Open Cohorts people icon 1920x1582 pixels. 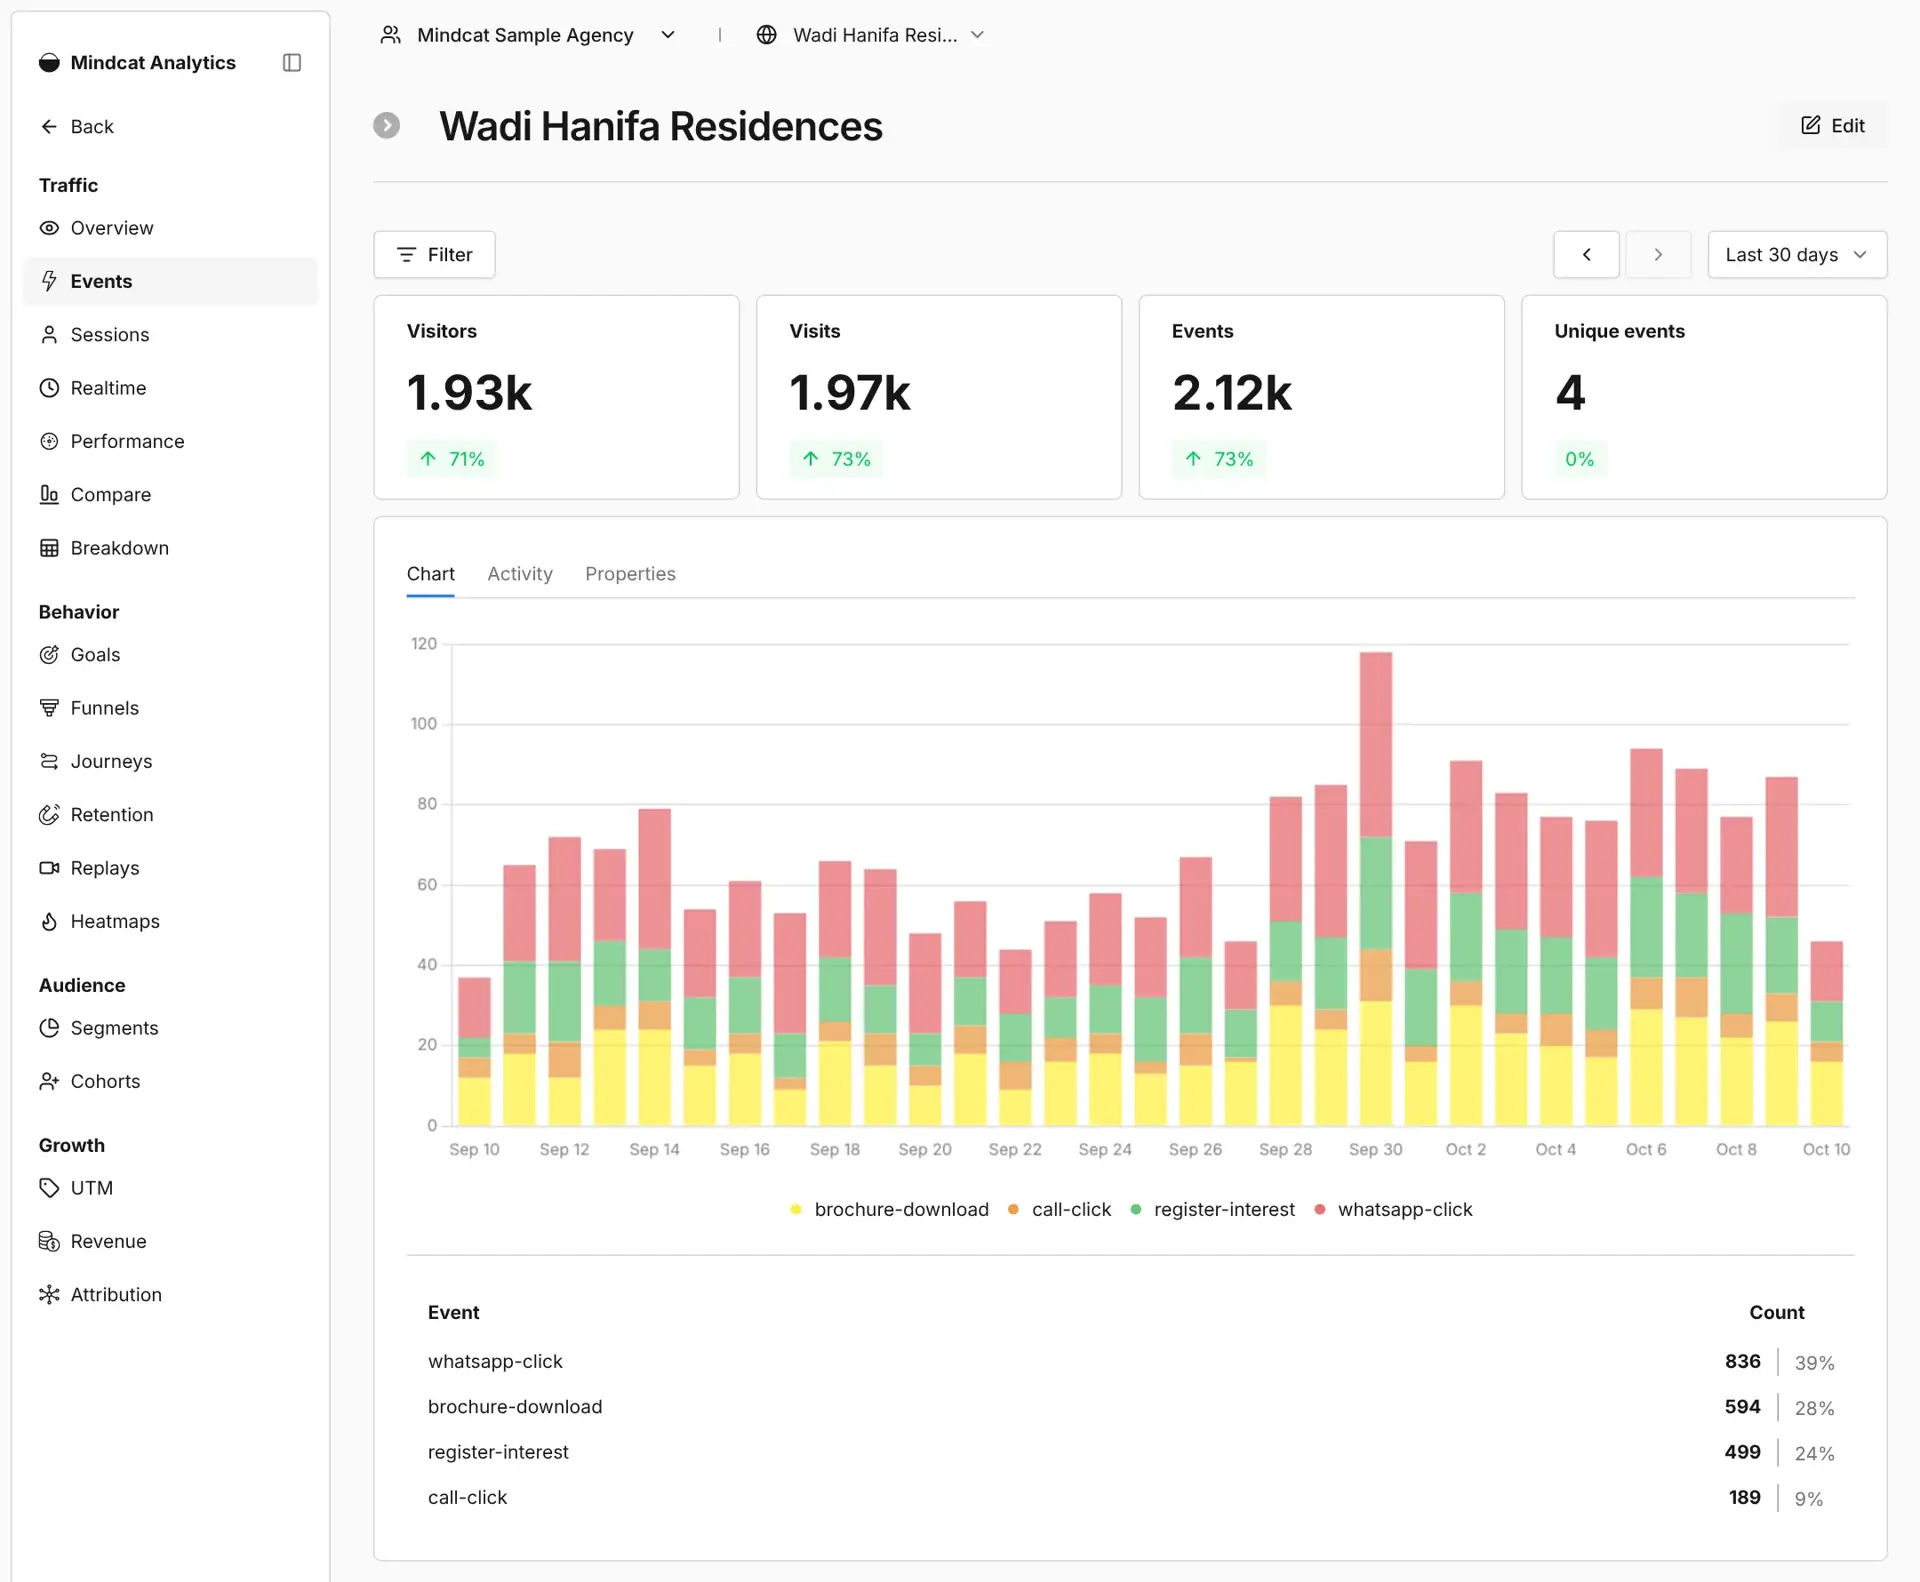[x=49, y=1081]
